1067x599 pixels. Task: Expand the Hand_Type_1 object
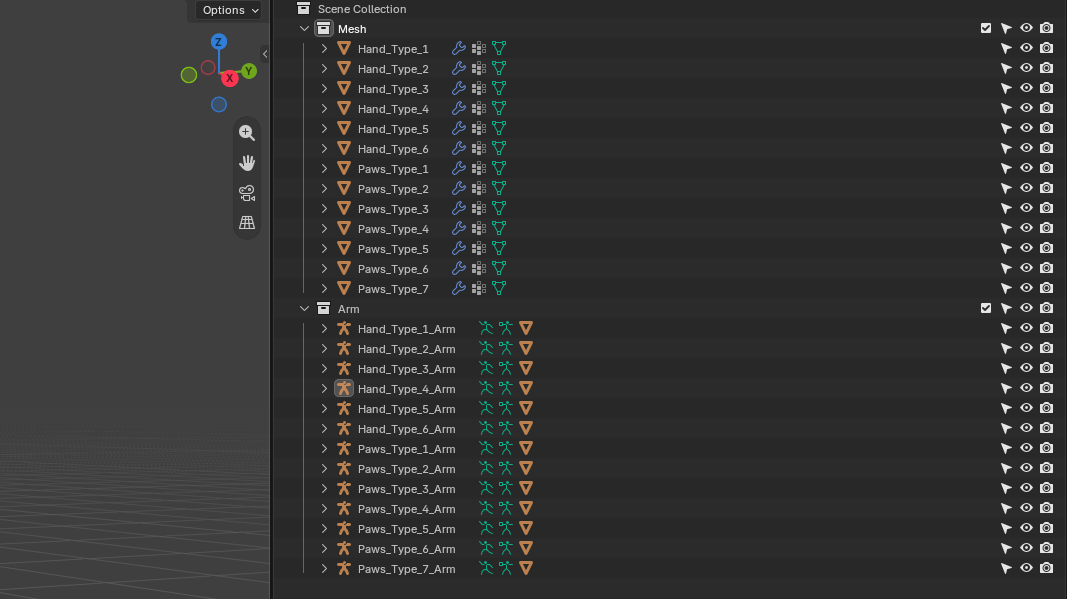pos(324,48)
